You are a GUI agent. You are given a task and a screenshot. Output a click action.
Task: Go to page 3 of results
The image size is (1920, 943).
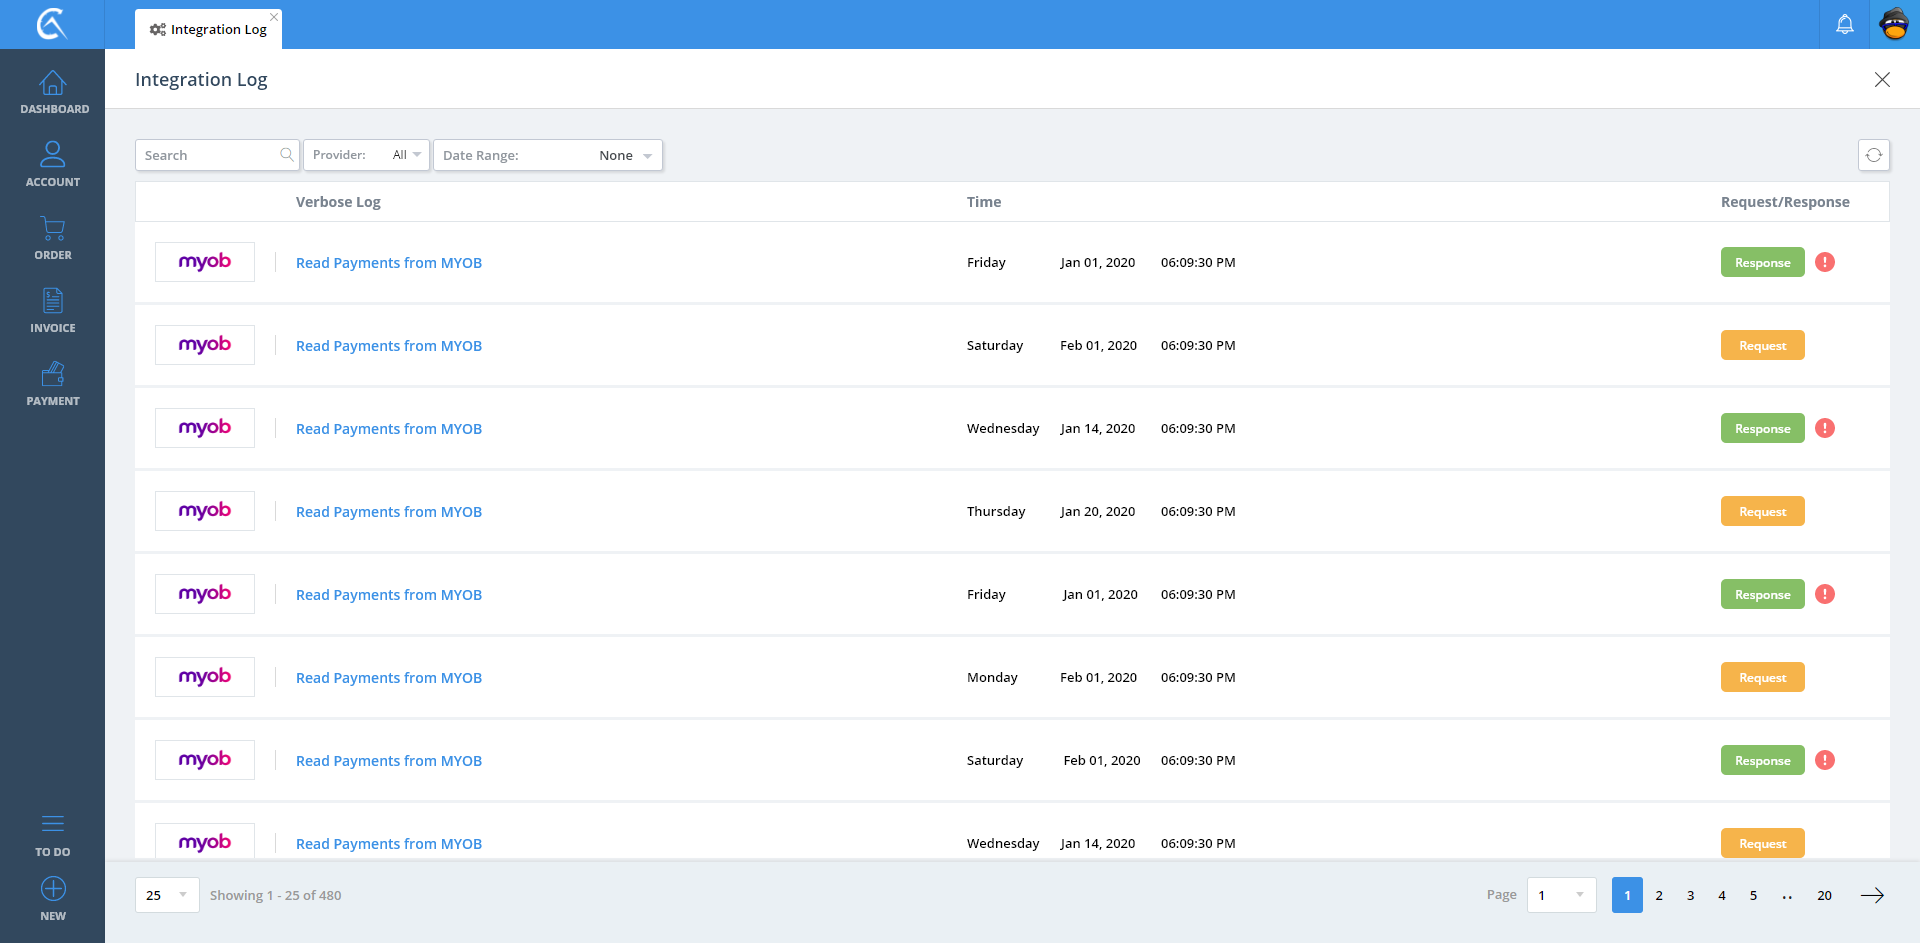tap(1690, 895)
